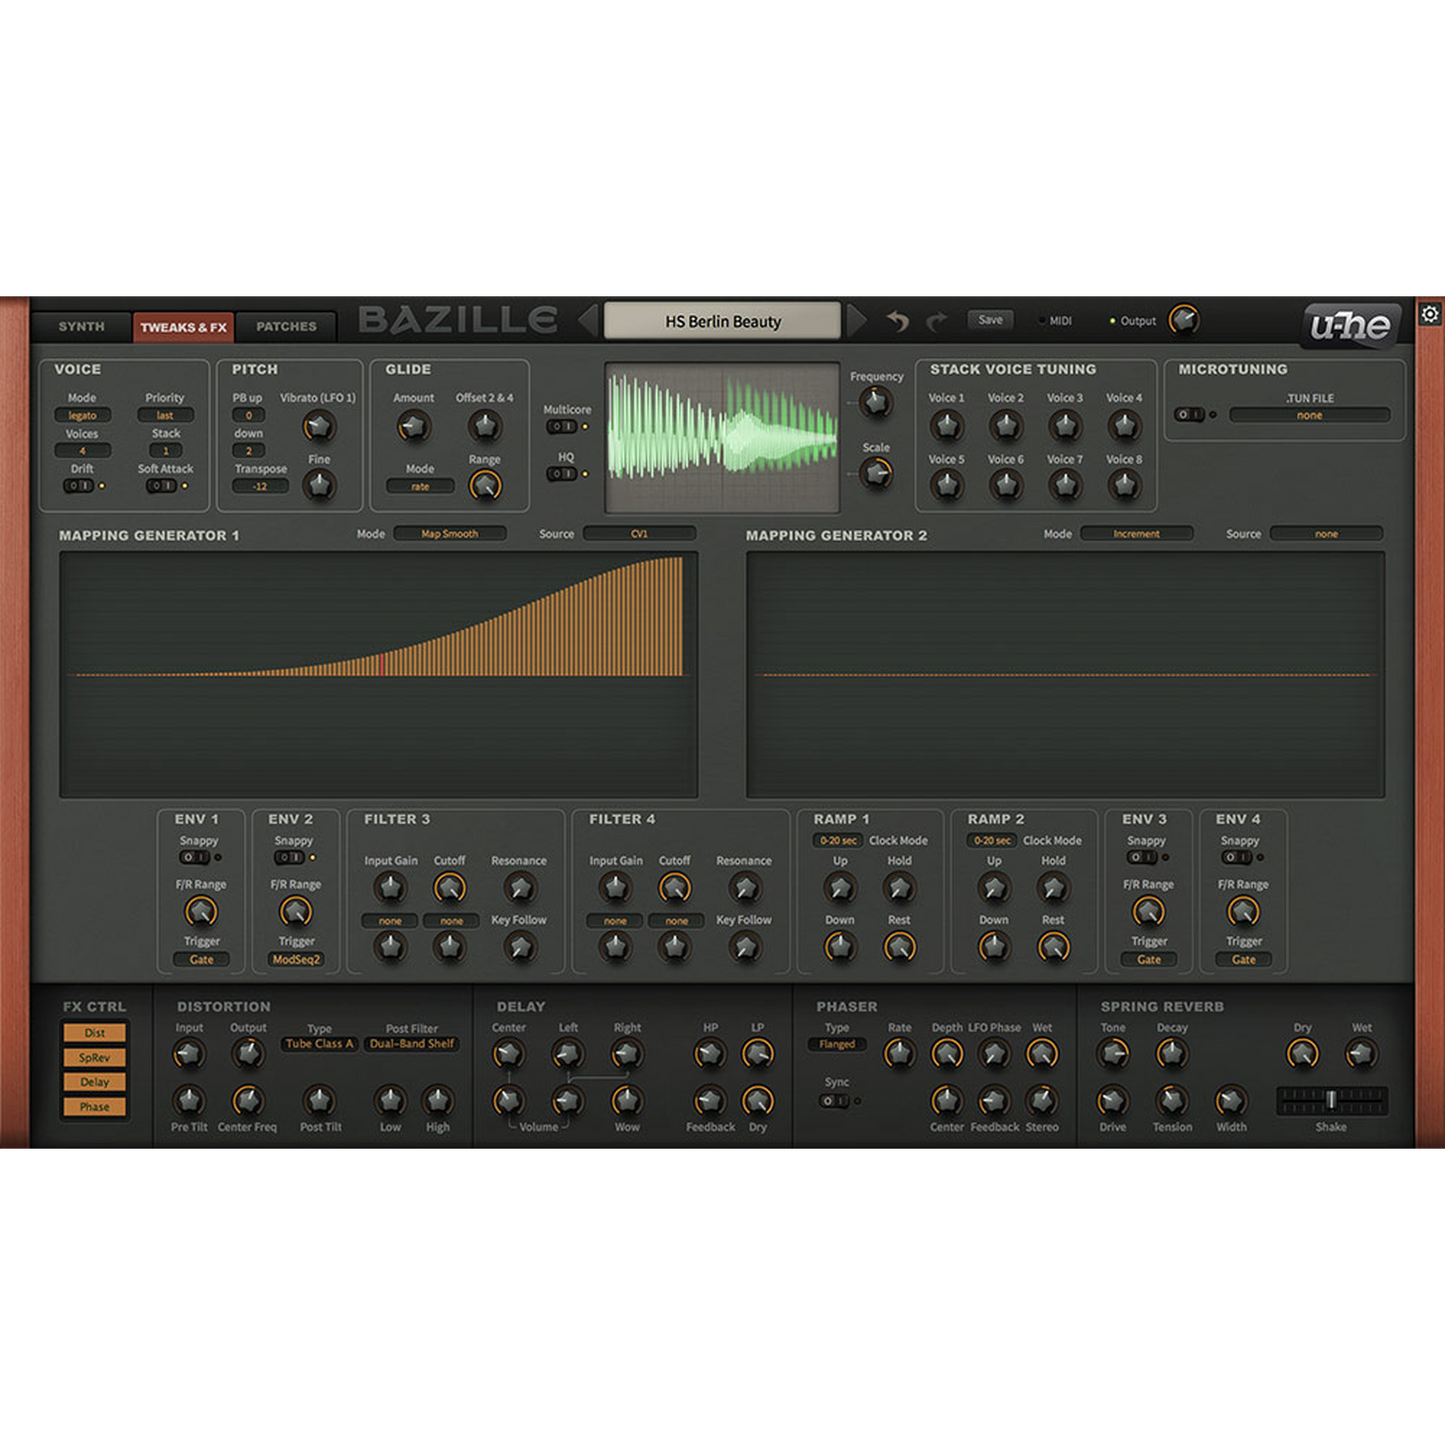The height and width of the screenshot is (1445, 1445).
Task: Open the Voice Mode legato selector
Action: click(82, 415)
